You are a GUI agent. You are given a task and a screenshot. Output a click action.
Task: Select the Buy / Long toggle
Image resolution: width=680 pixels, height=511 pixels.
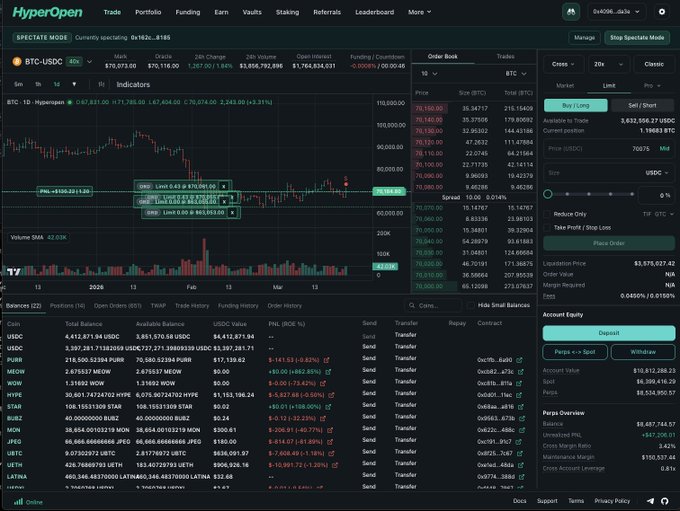(575, 105)
